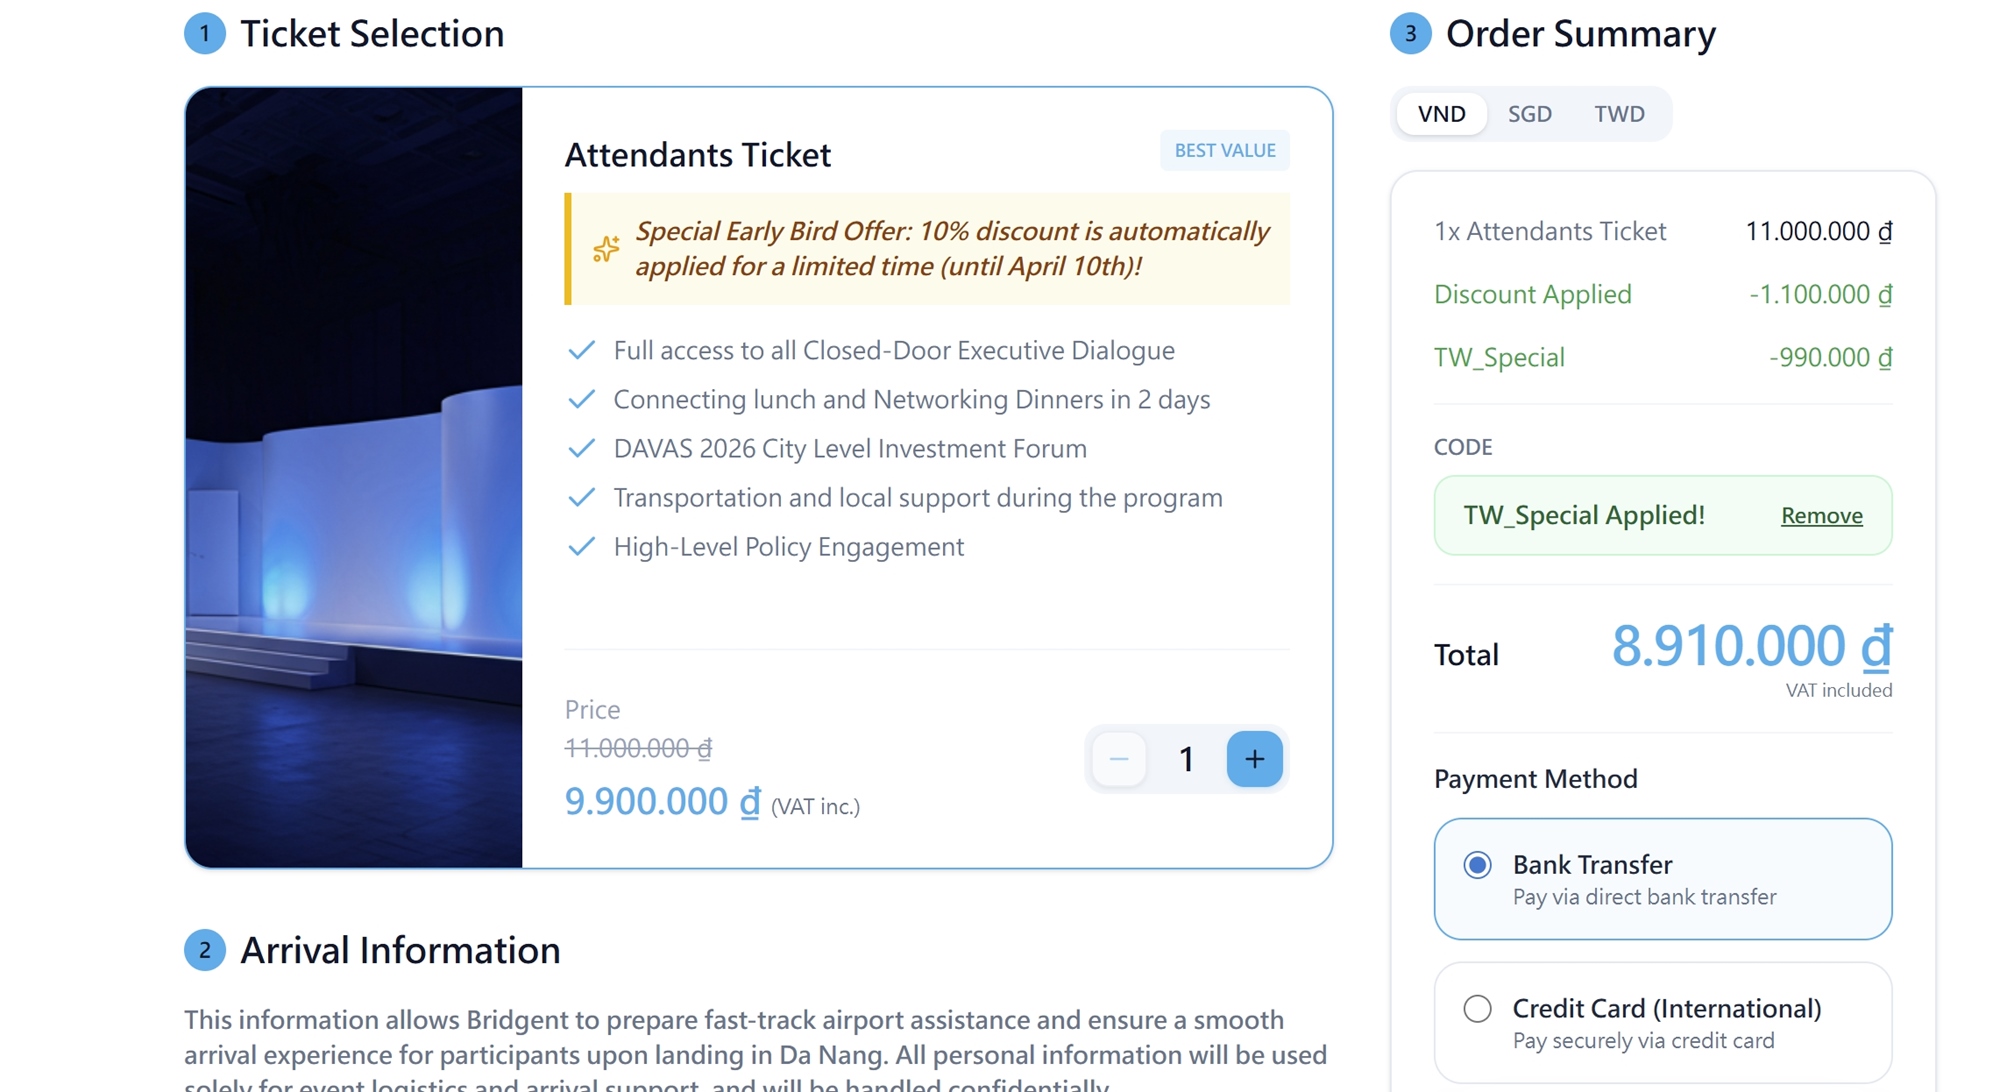Image resolution: width=2000 pixels, height=1092 pixels.
Task: Switch currency to TWD
Action: [x=1619, y=114]
